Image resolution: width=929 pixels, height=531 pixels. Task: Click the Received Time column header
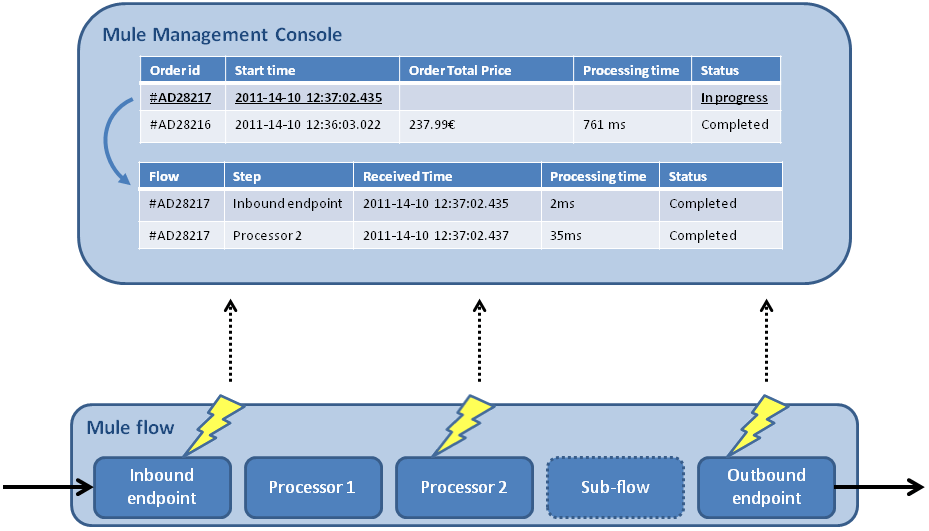408,176
